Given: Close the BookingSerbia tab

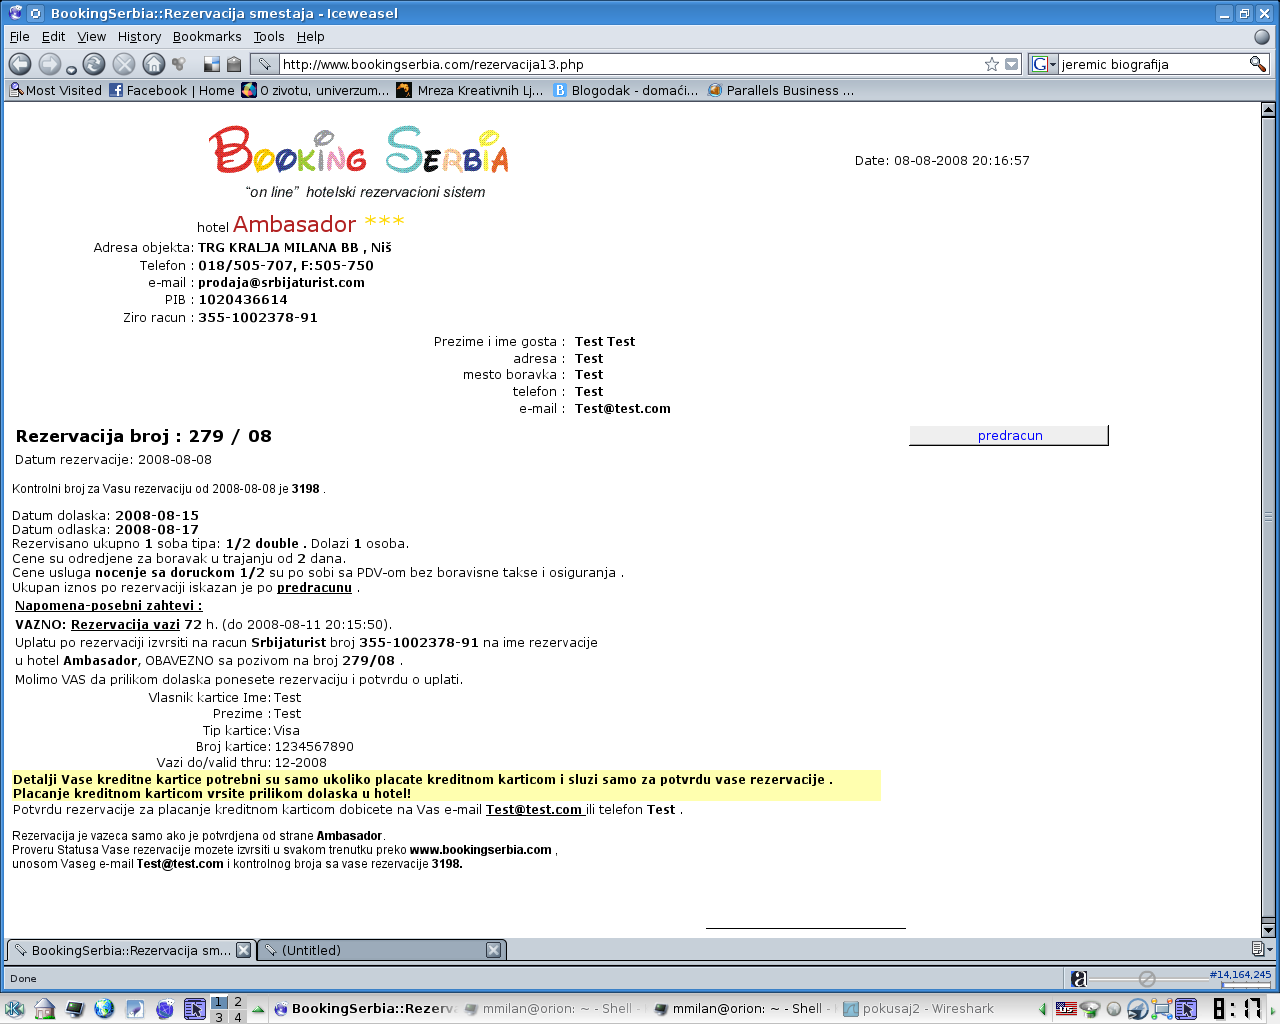Looking at the screenshot, I should point(243,950).
